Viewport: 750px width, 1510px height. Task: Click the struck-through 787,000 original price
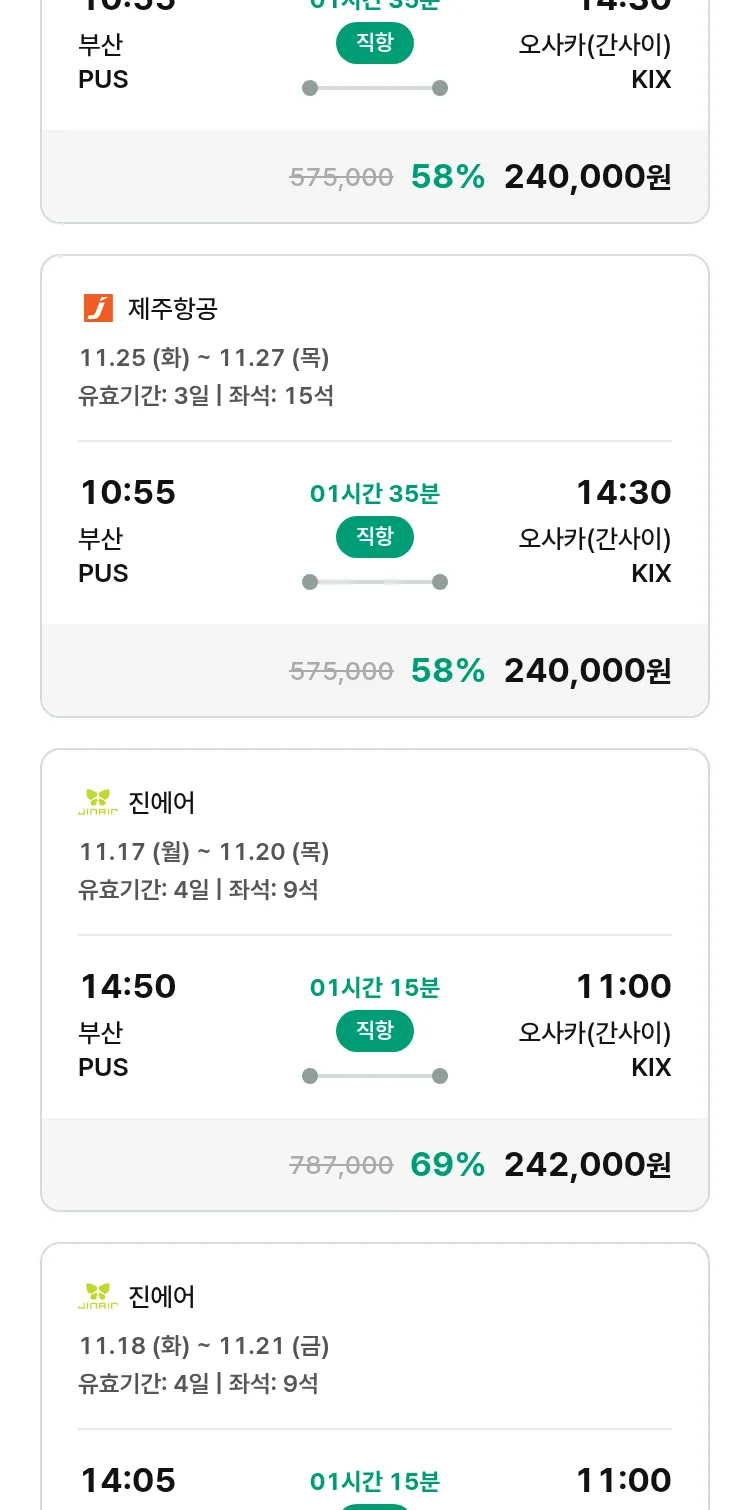[341, 1165]
